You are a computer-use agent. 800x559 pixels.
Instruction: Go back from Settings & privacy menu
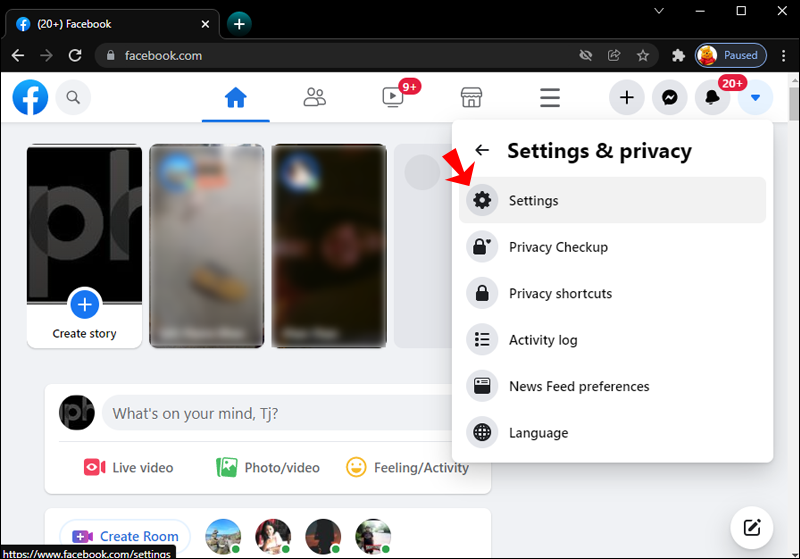pos(482,150)
